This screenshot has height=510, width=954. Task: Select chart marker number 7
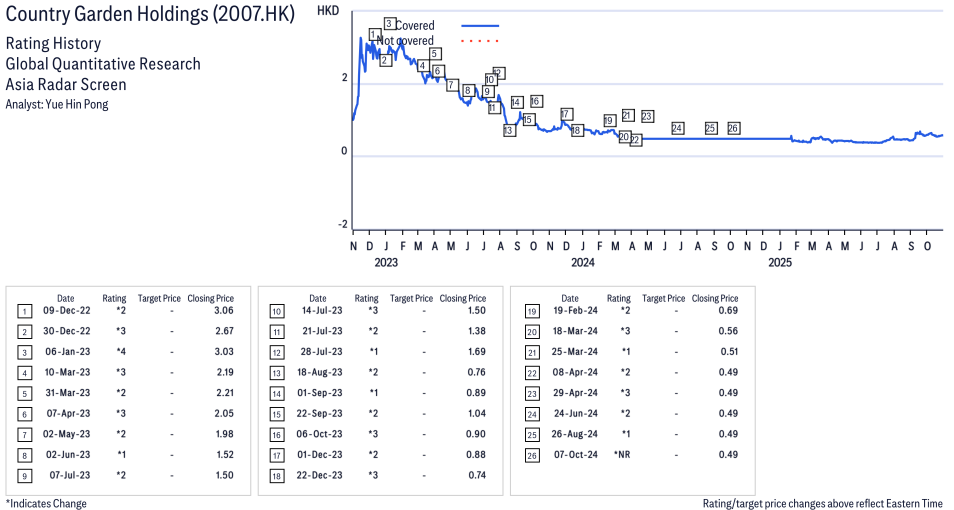point(452,85)
